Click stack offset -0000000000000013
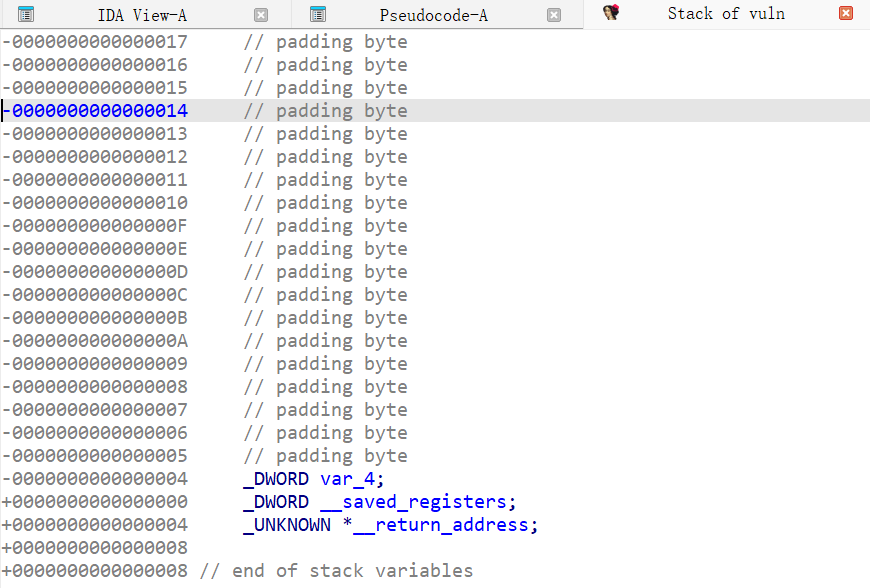Image resolution: width=870 pixels, height=588 pixels. tap(95, 134)
